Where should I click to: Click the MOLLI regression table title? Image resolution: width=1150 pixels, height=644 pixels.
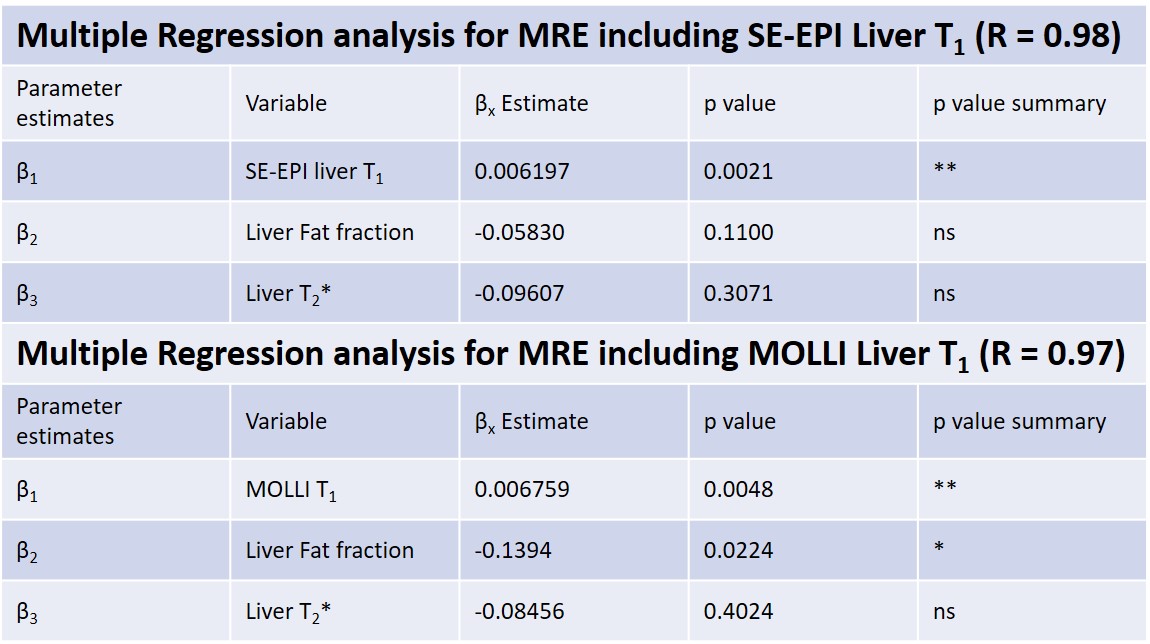570,354
